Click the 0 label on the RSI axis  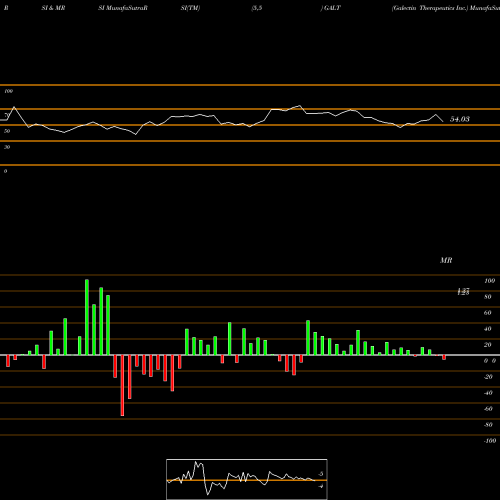[5, 171]
